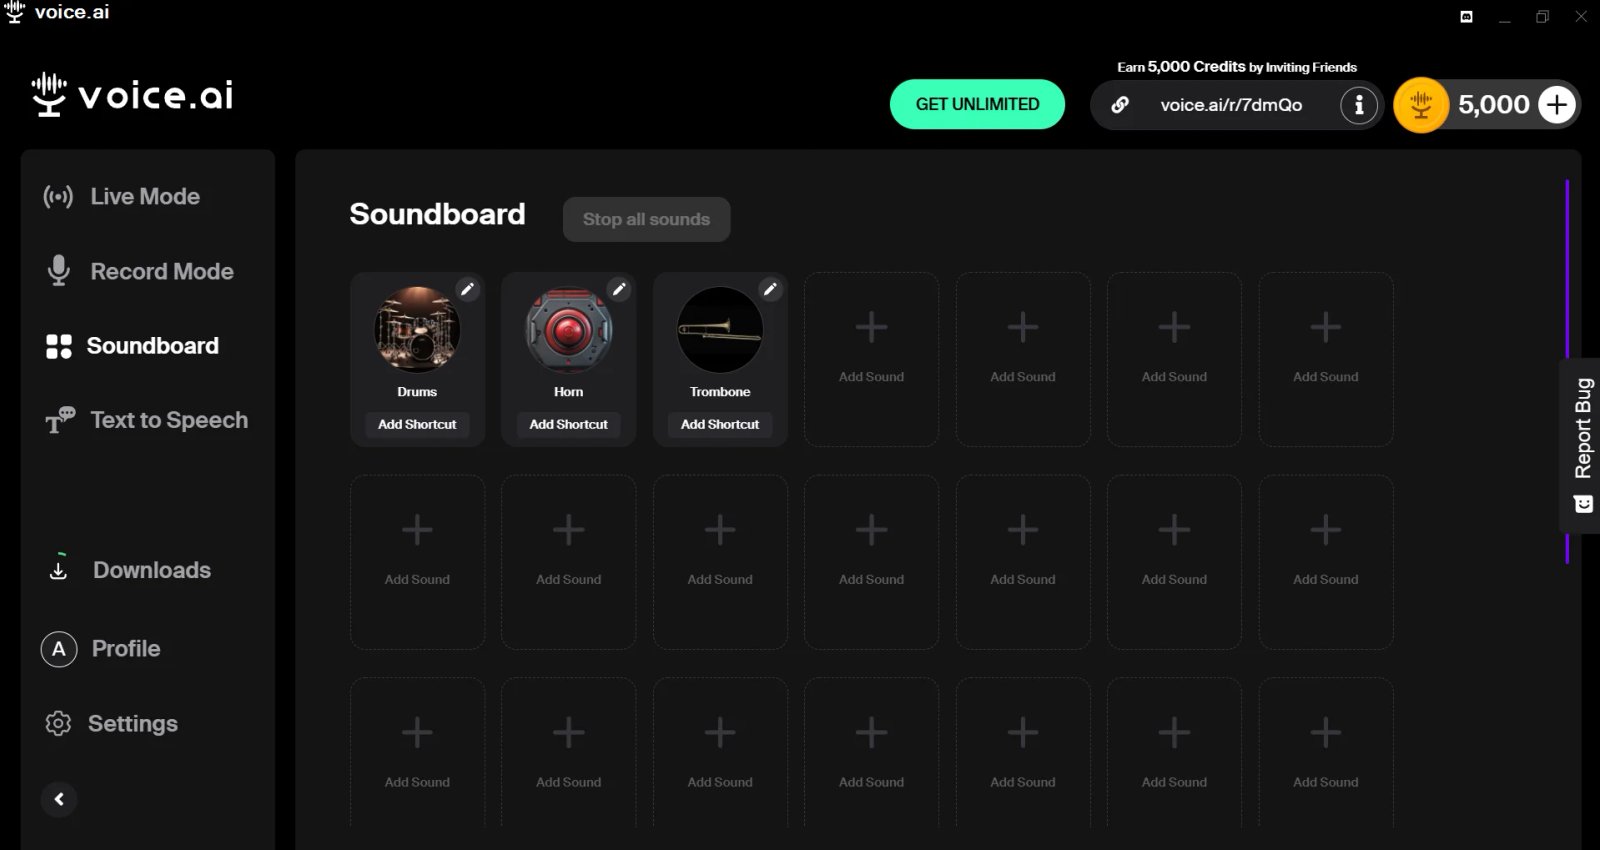Click the Soundboard grid icon
Viewport: 1600px width, 850px height.
59,346
